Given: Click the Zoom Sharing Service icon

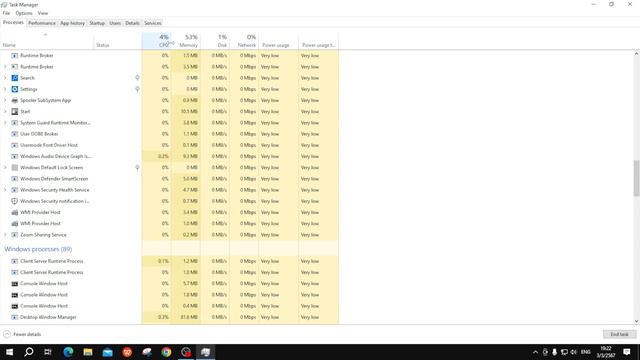Looking at the screenshot, I should (x=15, y=235).
